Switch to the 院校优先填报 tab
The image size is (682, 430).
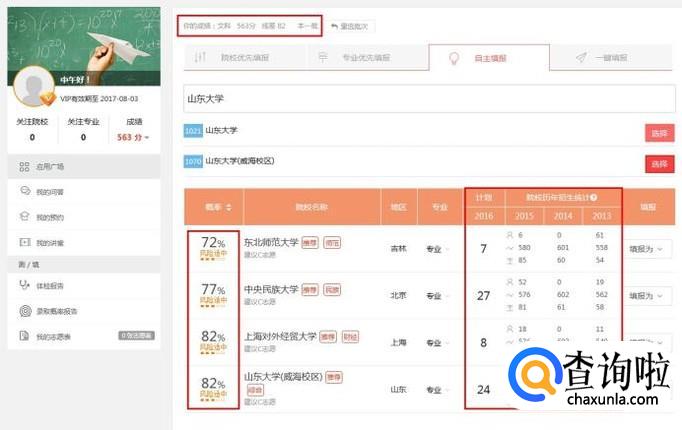pos(245,57)
